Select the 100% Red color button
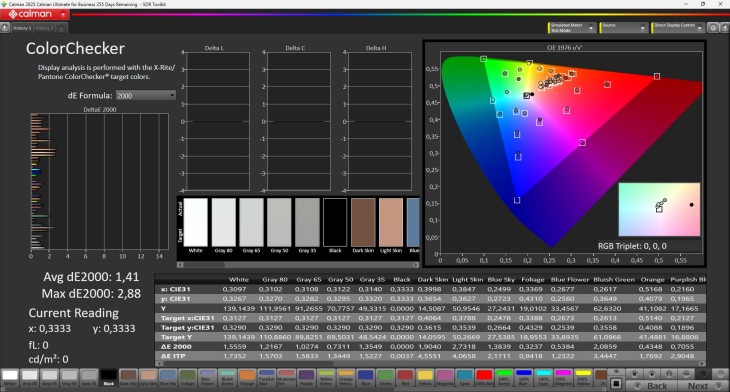Image resolution: width=730 pixels, height=392 pixels. (x=484, y=378)
